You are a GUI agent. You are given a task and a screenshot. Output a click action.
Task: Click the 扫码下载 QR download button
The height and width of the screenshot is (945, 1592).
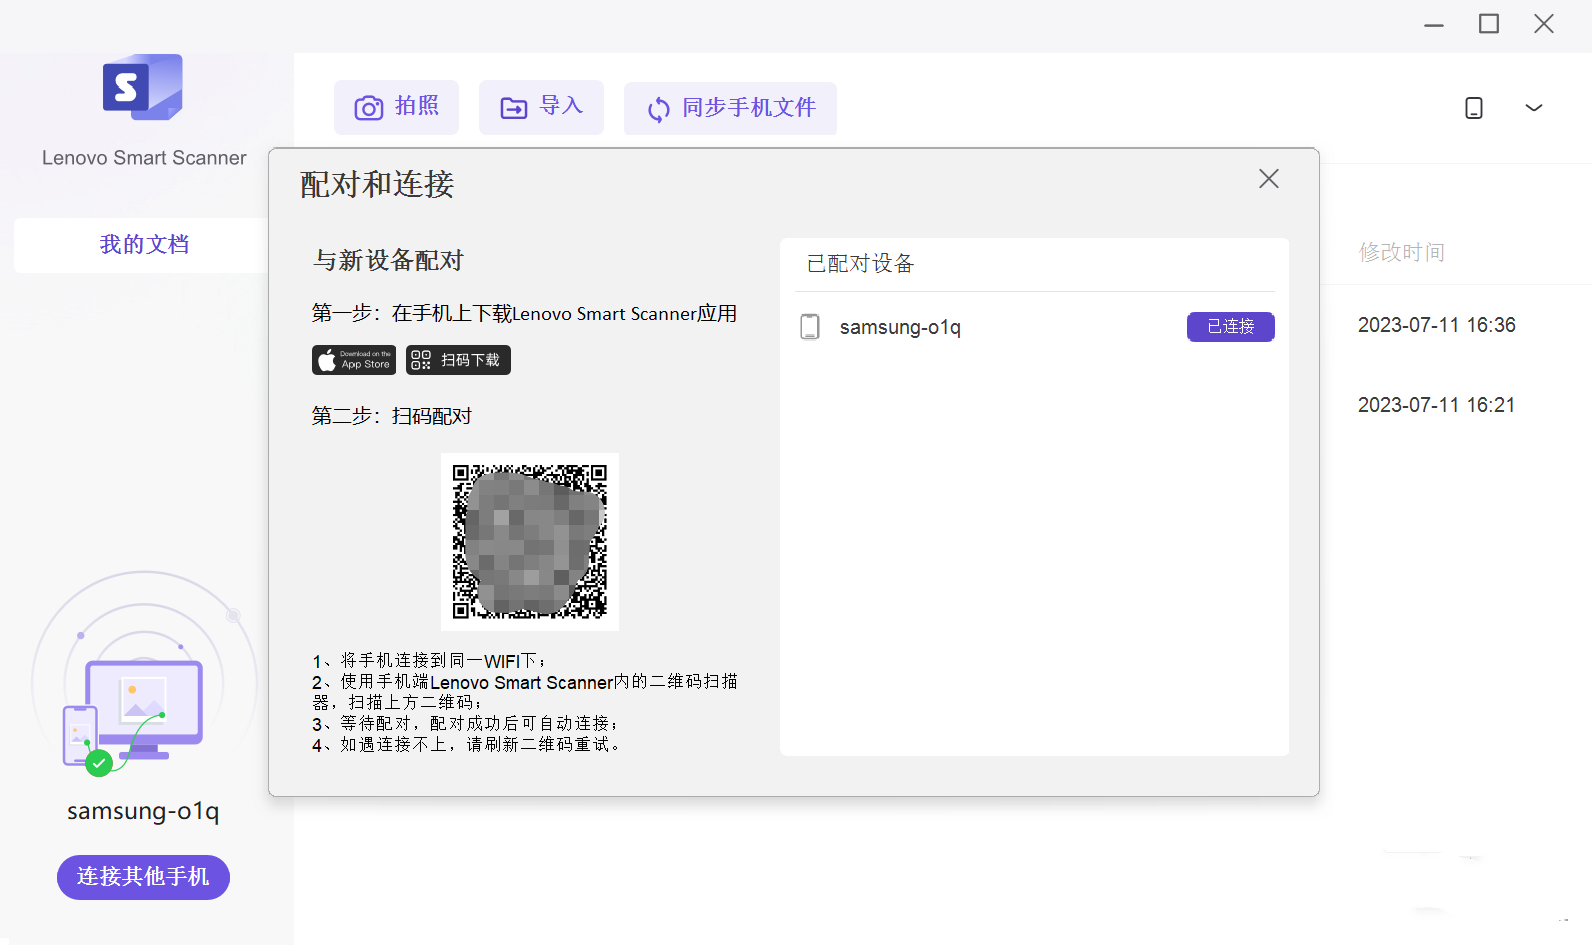point(458,360)
